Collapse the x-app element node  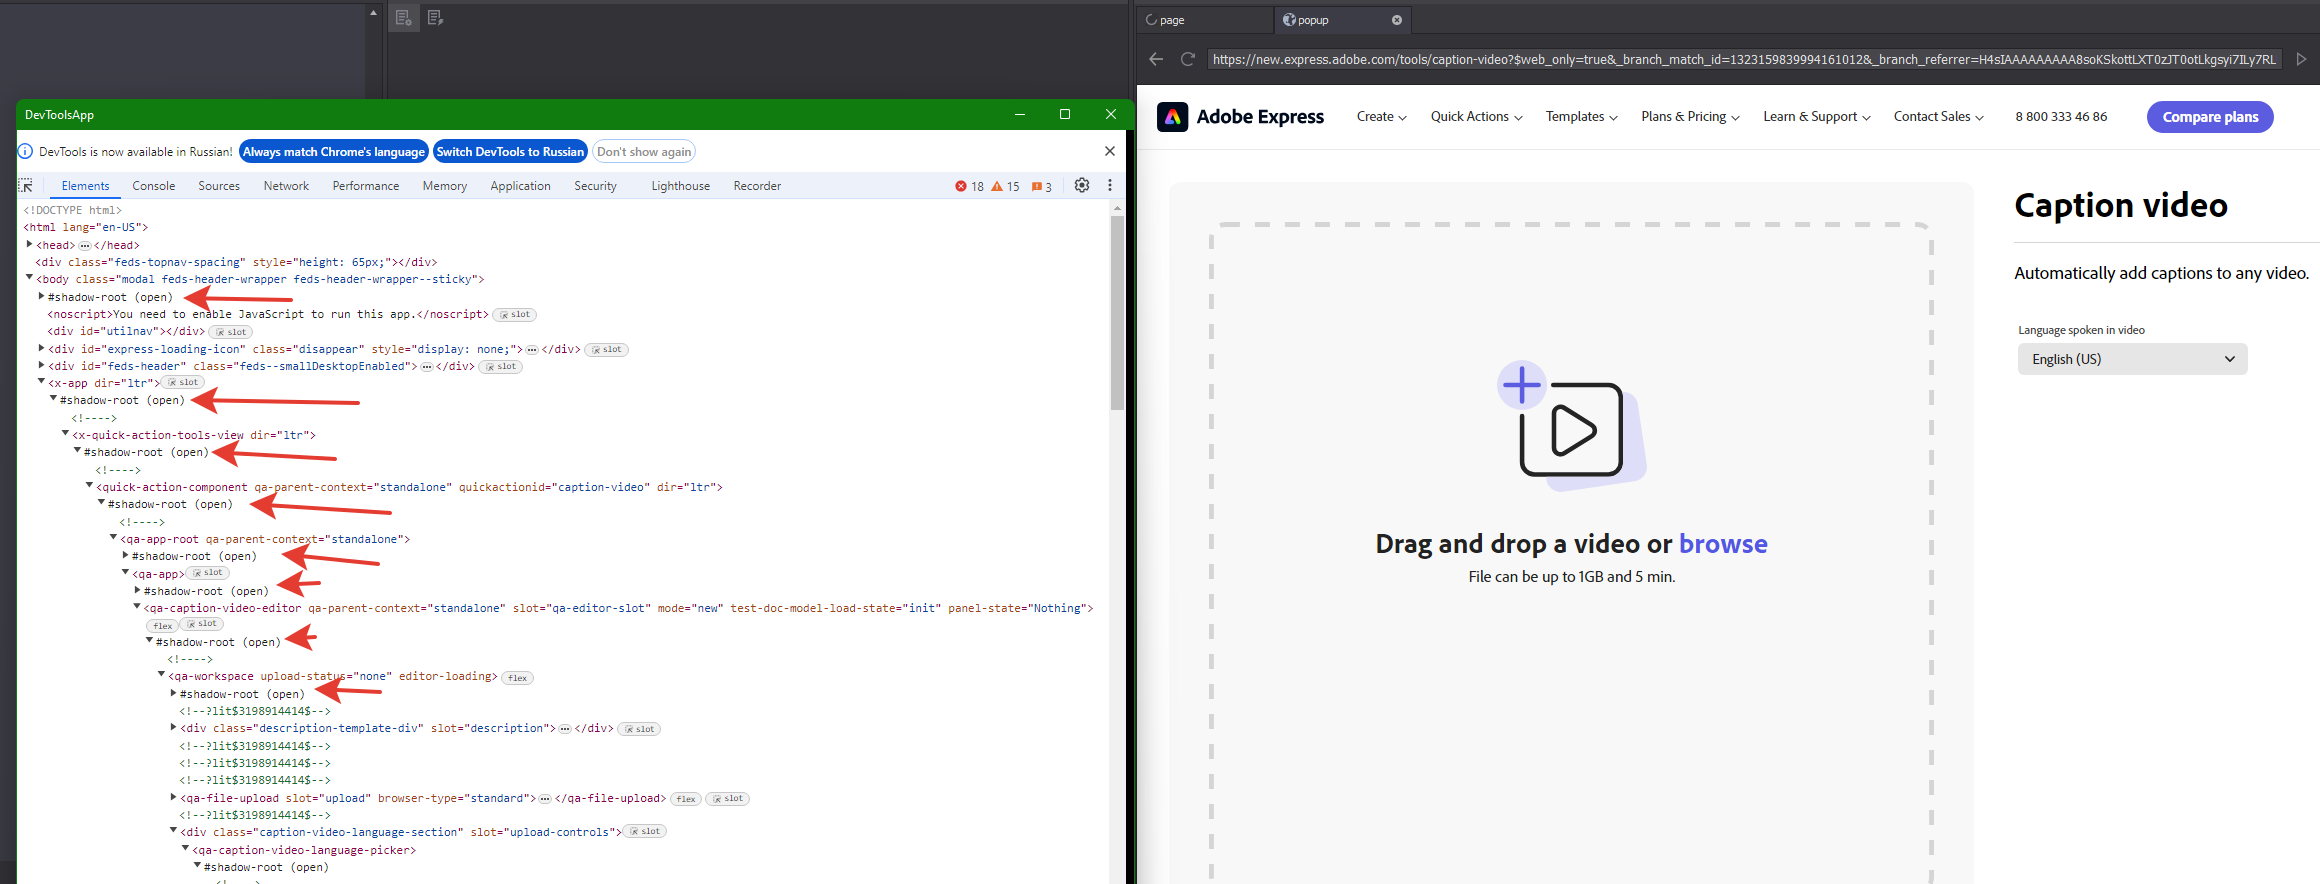click(x=41, y=382)
